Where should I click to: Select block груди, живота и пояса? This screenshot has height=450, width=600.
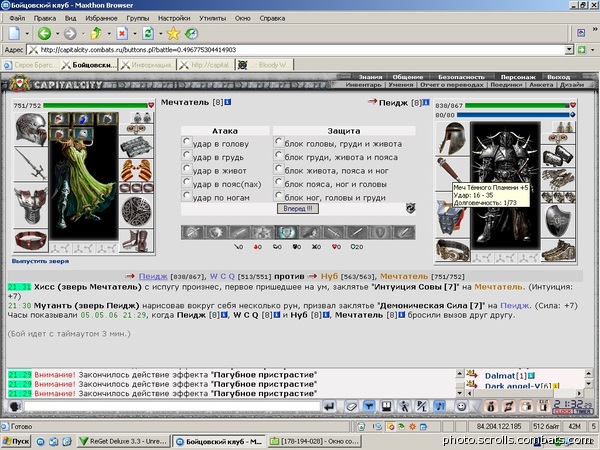coord(278,155)
